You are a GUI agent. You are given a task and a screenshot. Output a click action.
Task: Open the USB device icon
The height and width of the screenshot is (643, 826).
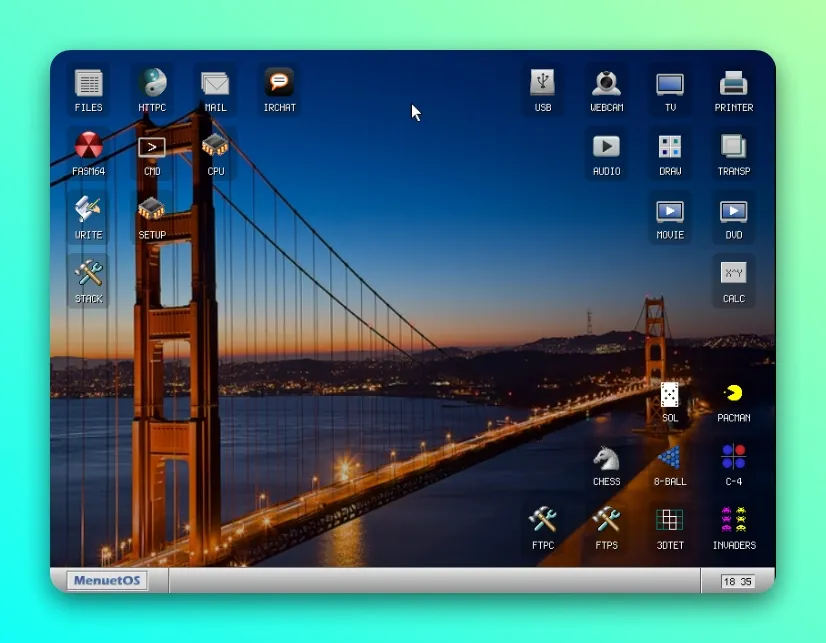pyautogui.click(x=543, y=90)
